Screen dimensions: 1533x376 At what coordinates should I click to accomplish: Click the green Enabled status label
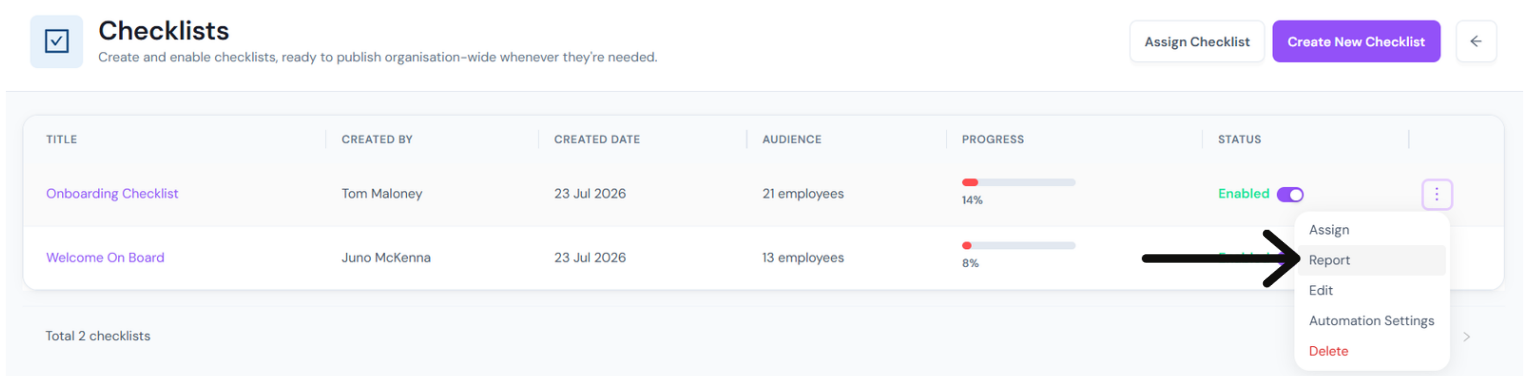point(1243,194)
